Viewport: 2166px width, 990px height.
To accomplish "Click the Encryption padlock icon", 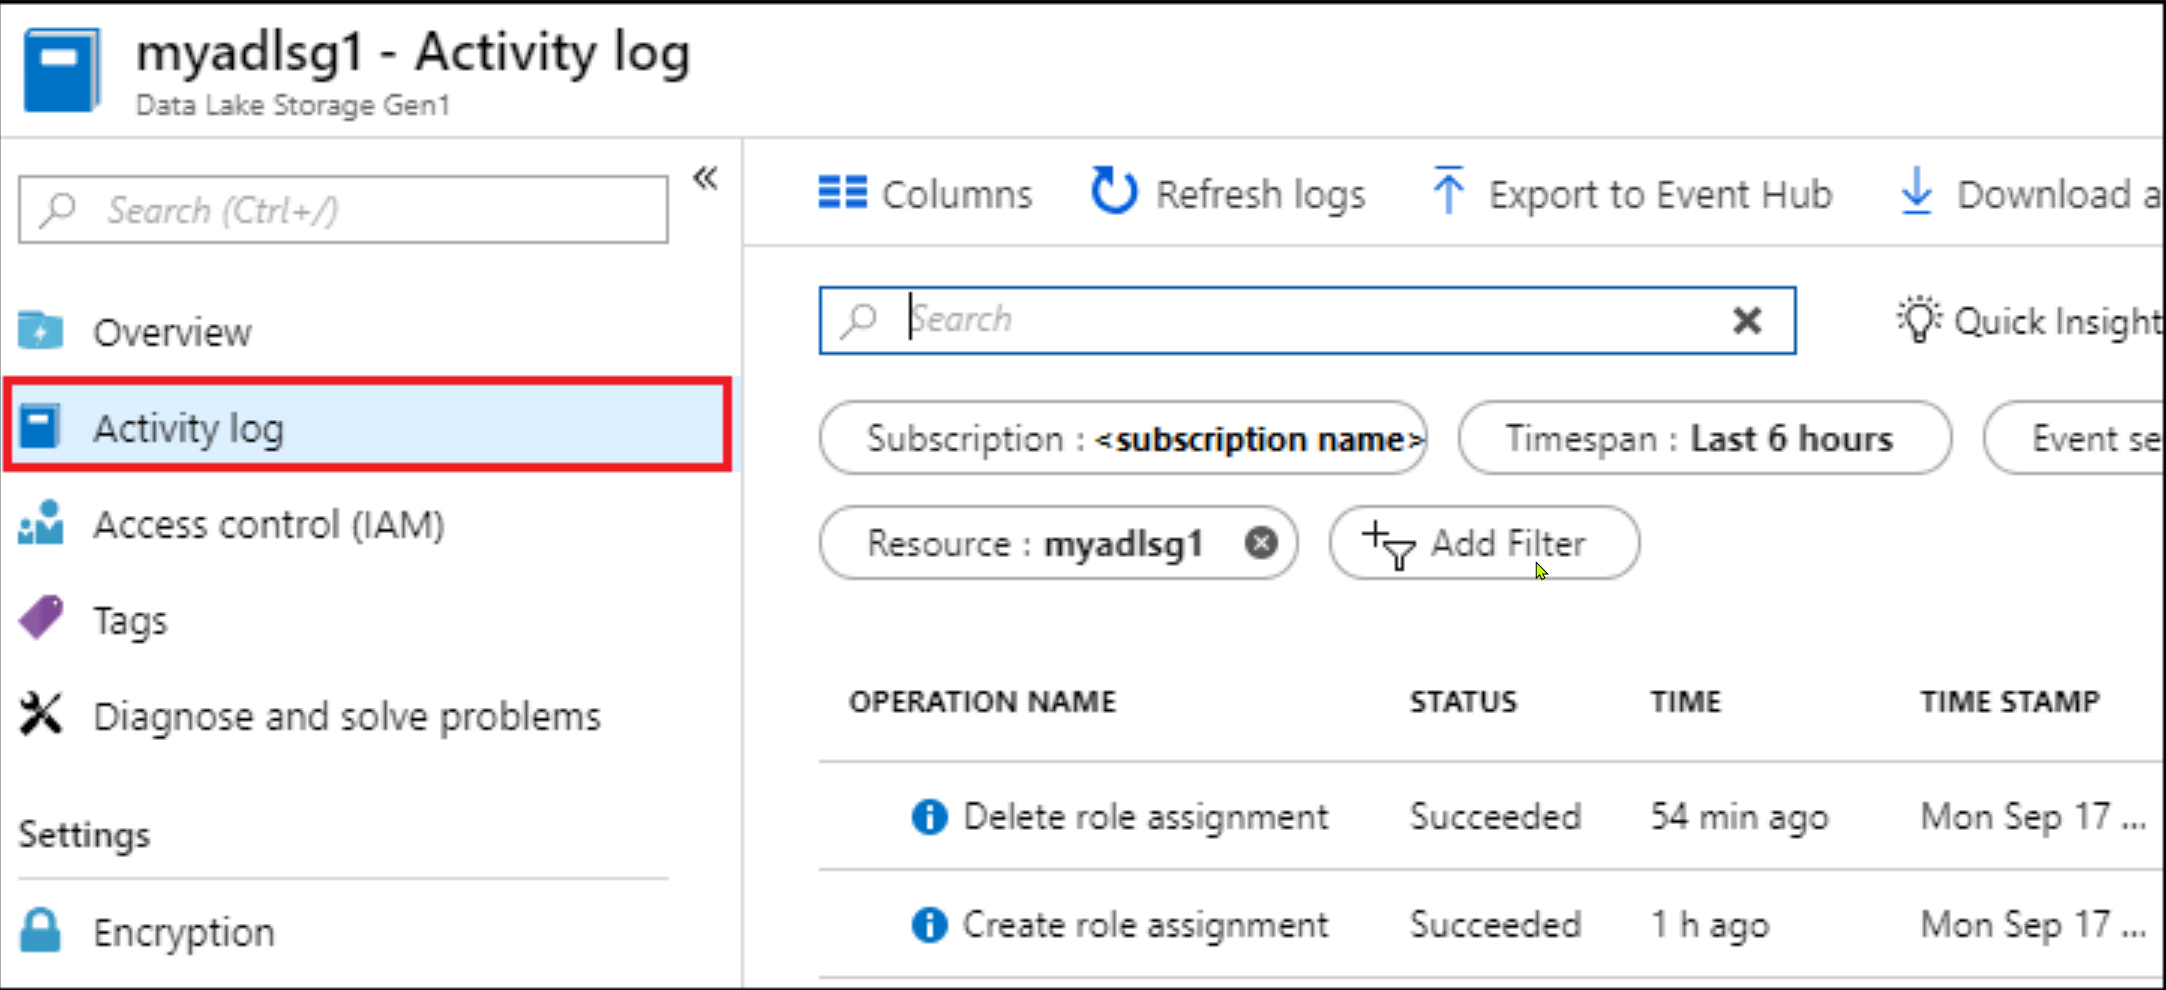I will [40, 931].
